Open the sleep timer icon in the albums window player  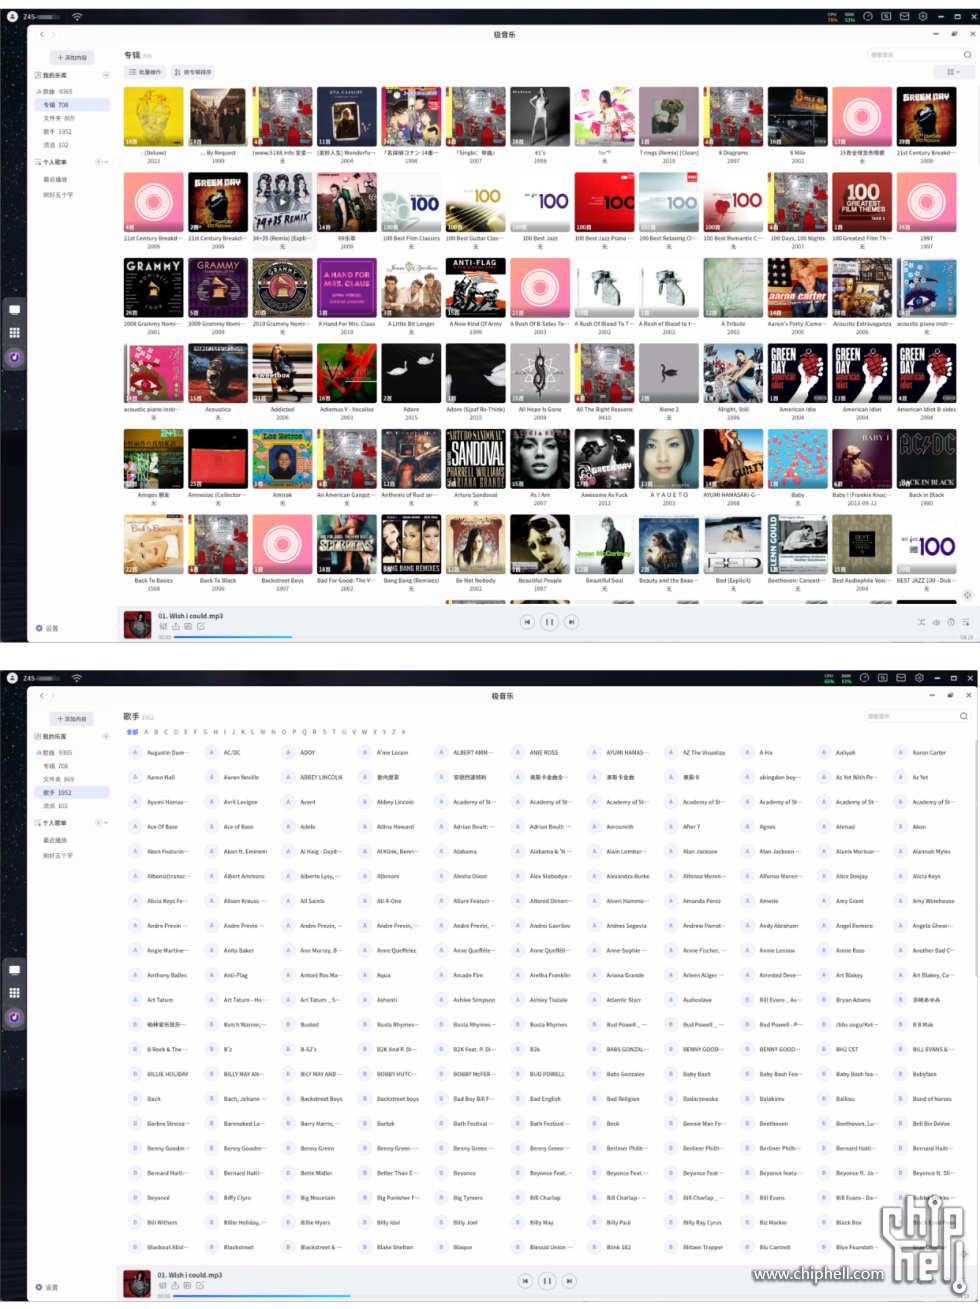pyautogui.click(x=951, y=622)
